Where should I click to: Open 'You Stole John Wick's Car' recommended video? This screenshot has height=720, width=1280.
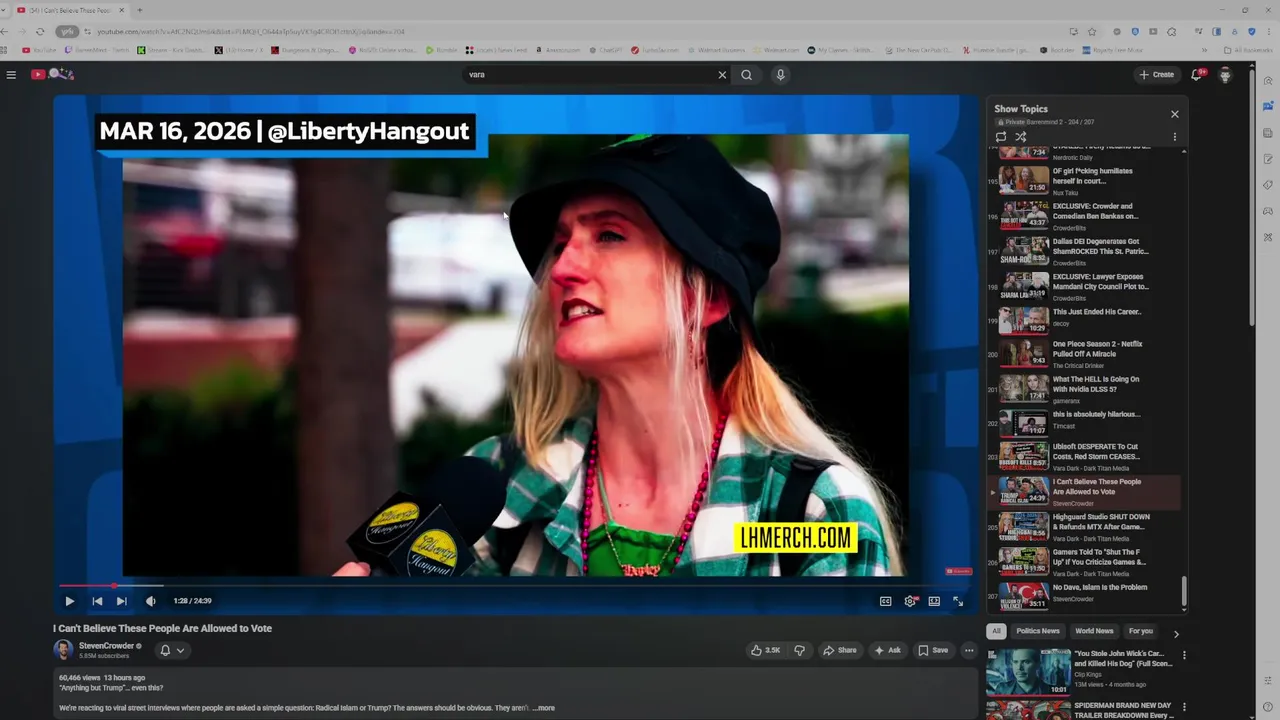pos(1080,672)
